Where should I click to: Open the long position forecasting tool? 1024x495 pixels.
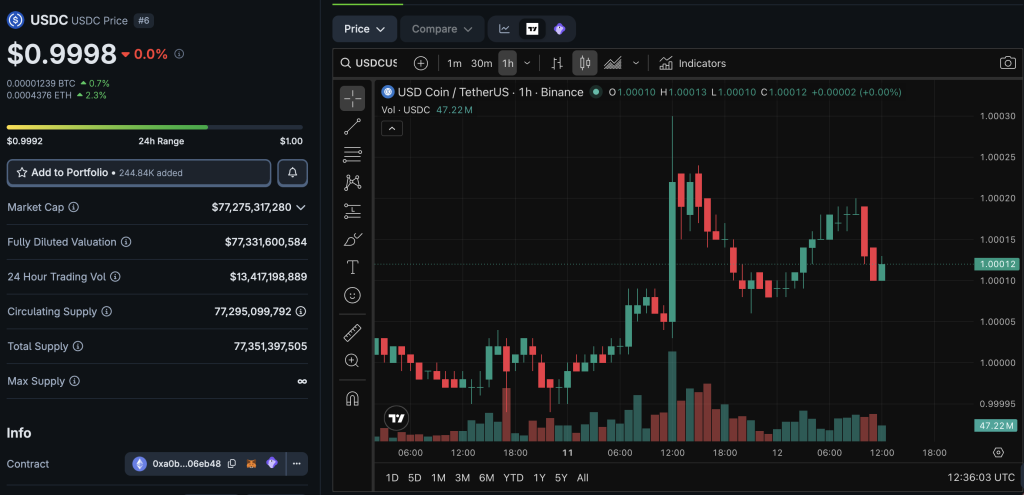pos(352,211)
